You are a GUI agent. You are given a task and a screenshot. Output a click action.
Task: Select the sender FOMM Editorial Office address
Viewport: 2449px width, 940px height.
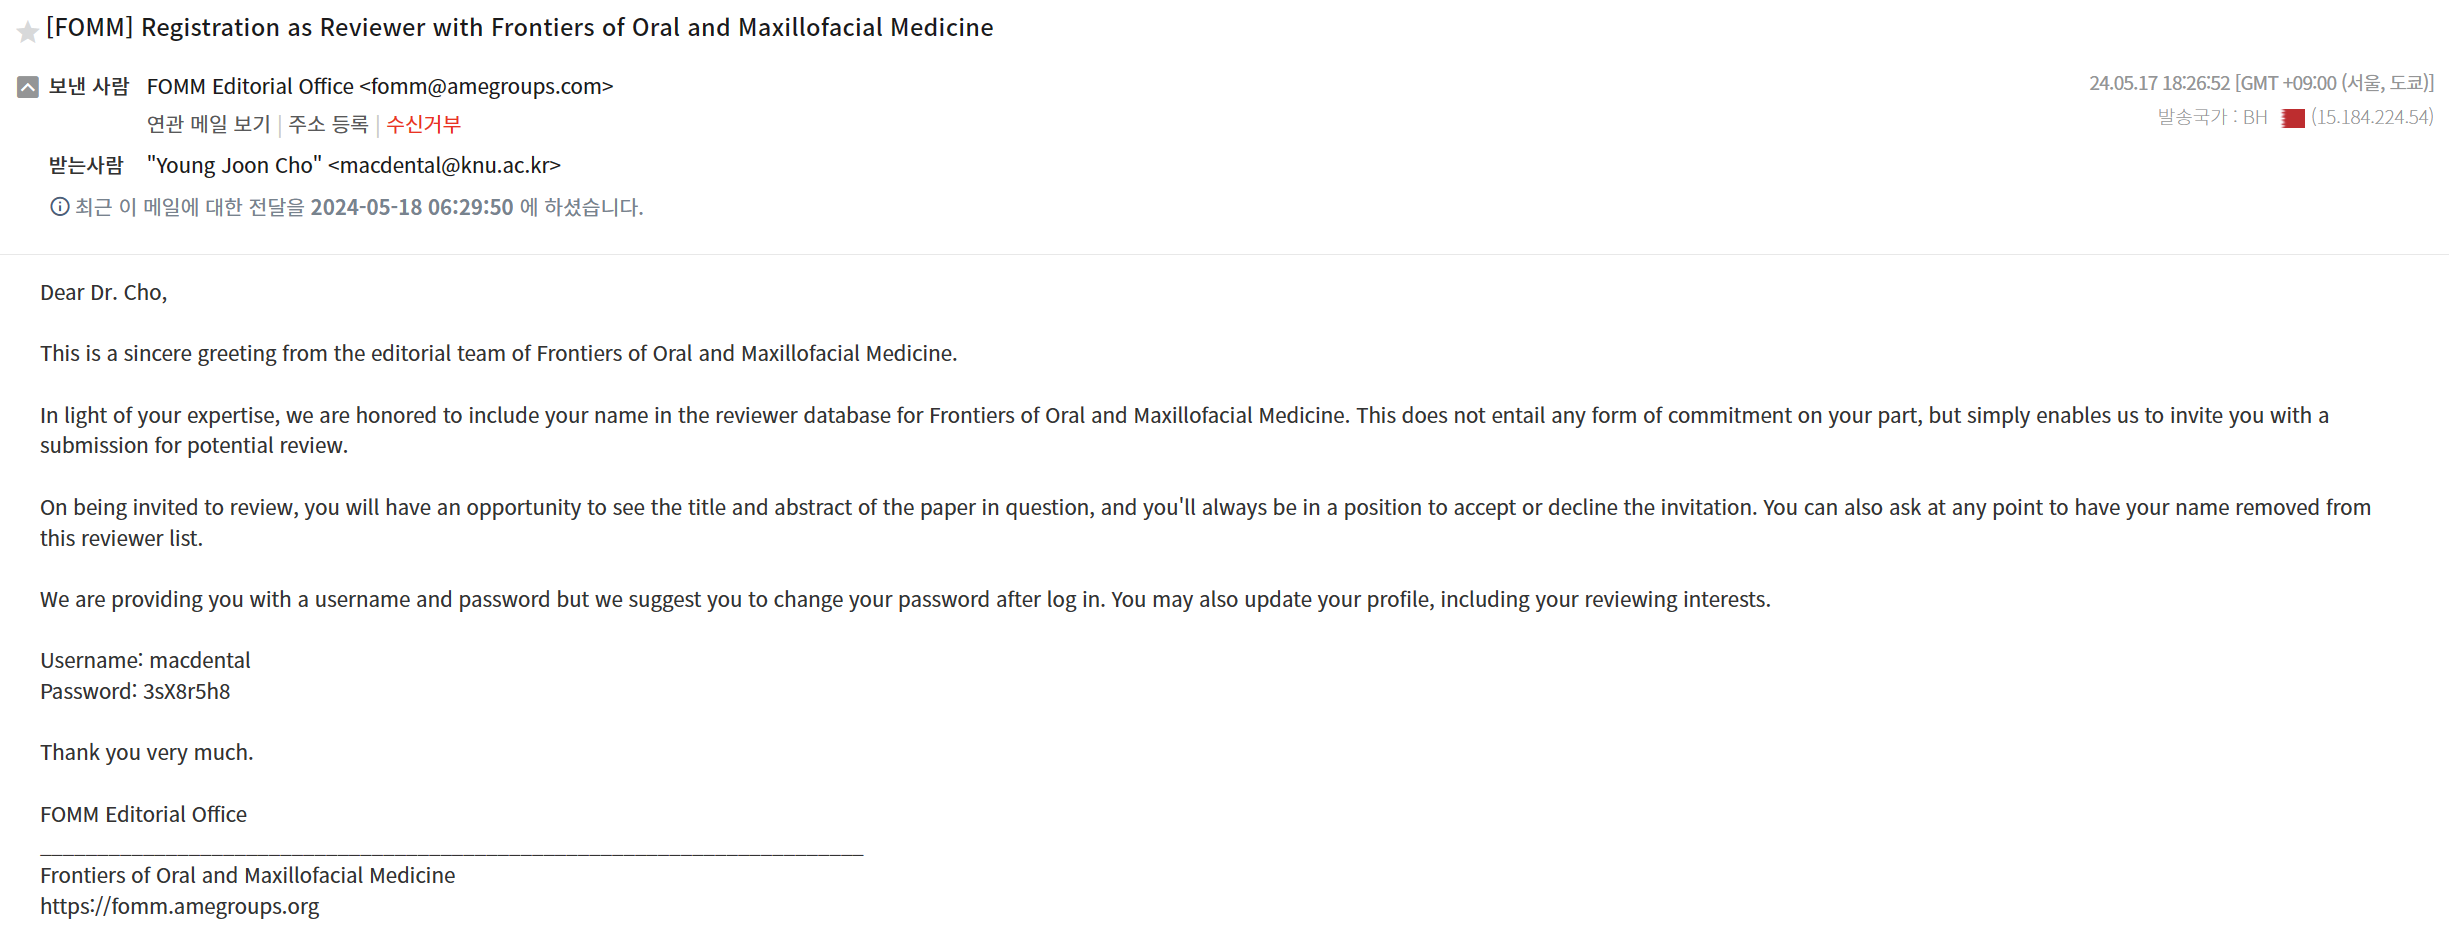pyautogui.click(x=379, y=87)
